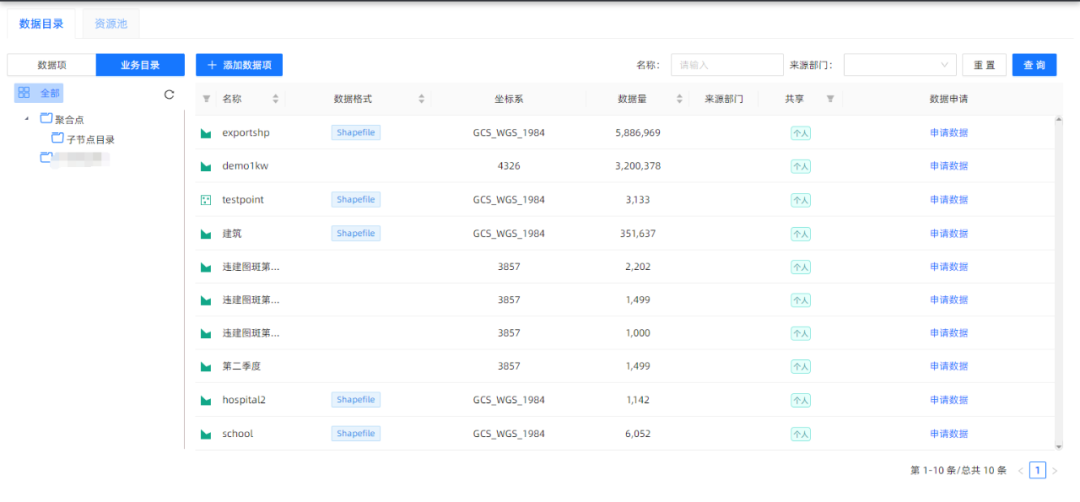Click 申请数据 link for school
1080x502 pixels.
pos(948,434)
